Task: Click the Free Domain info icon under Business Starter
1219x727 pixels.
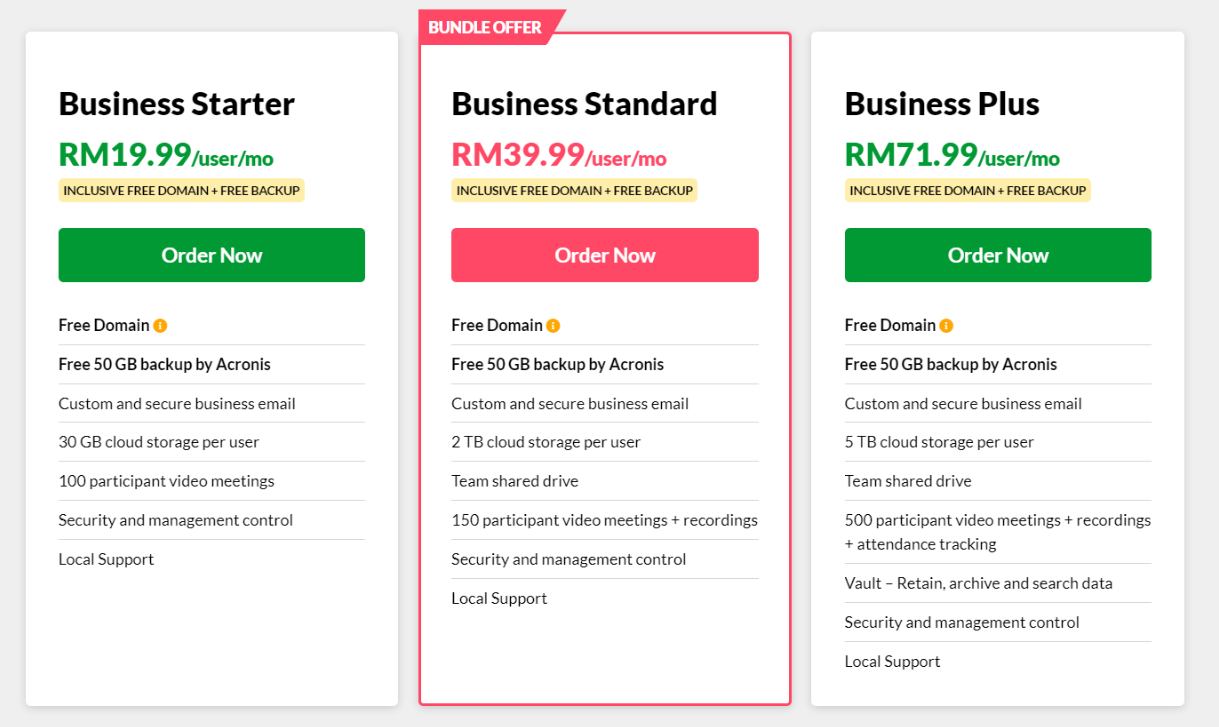Action: [x=160, y=326]
